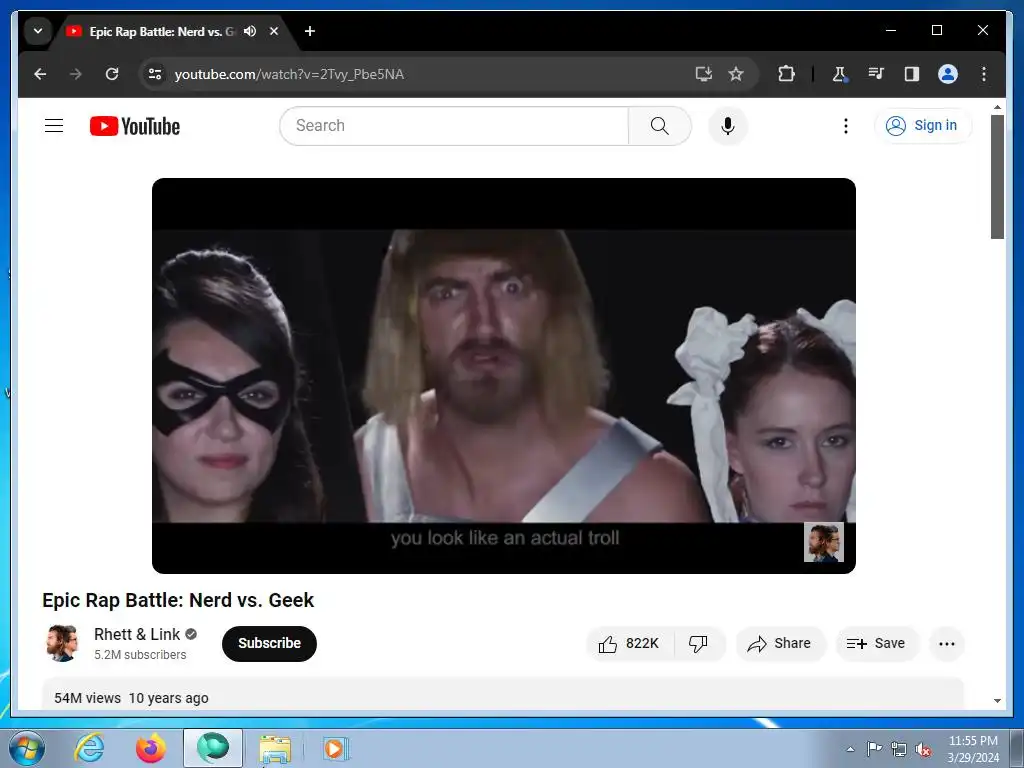Click the Sign in button

pyautogui.click(x=922, y=125)
